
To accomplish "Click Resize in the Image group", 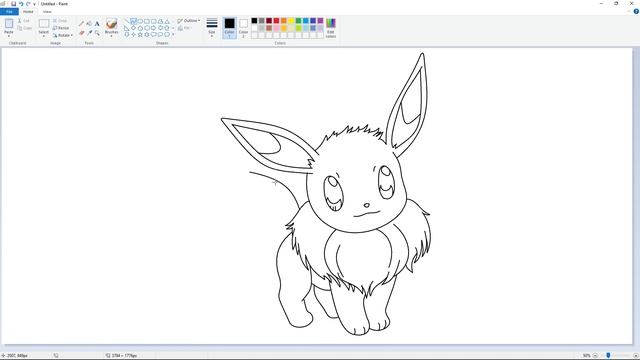I will pos(61,28).
